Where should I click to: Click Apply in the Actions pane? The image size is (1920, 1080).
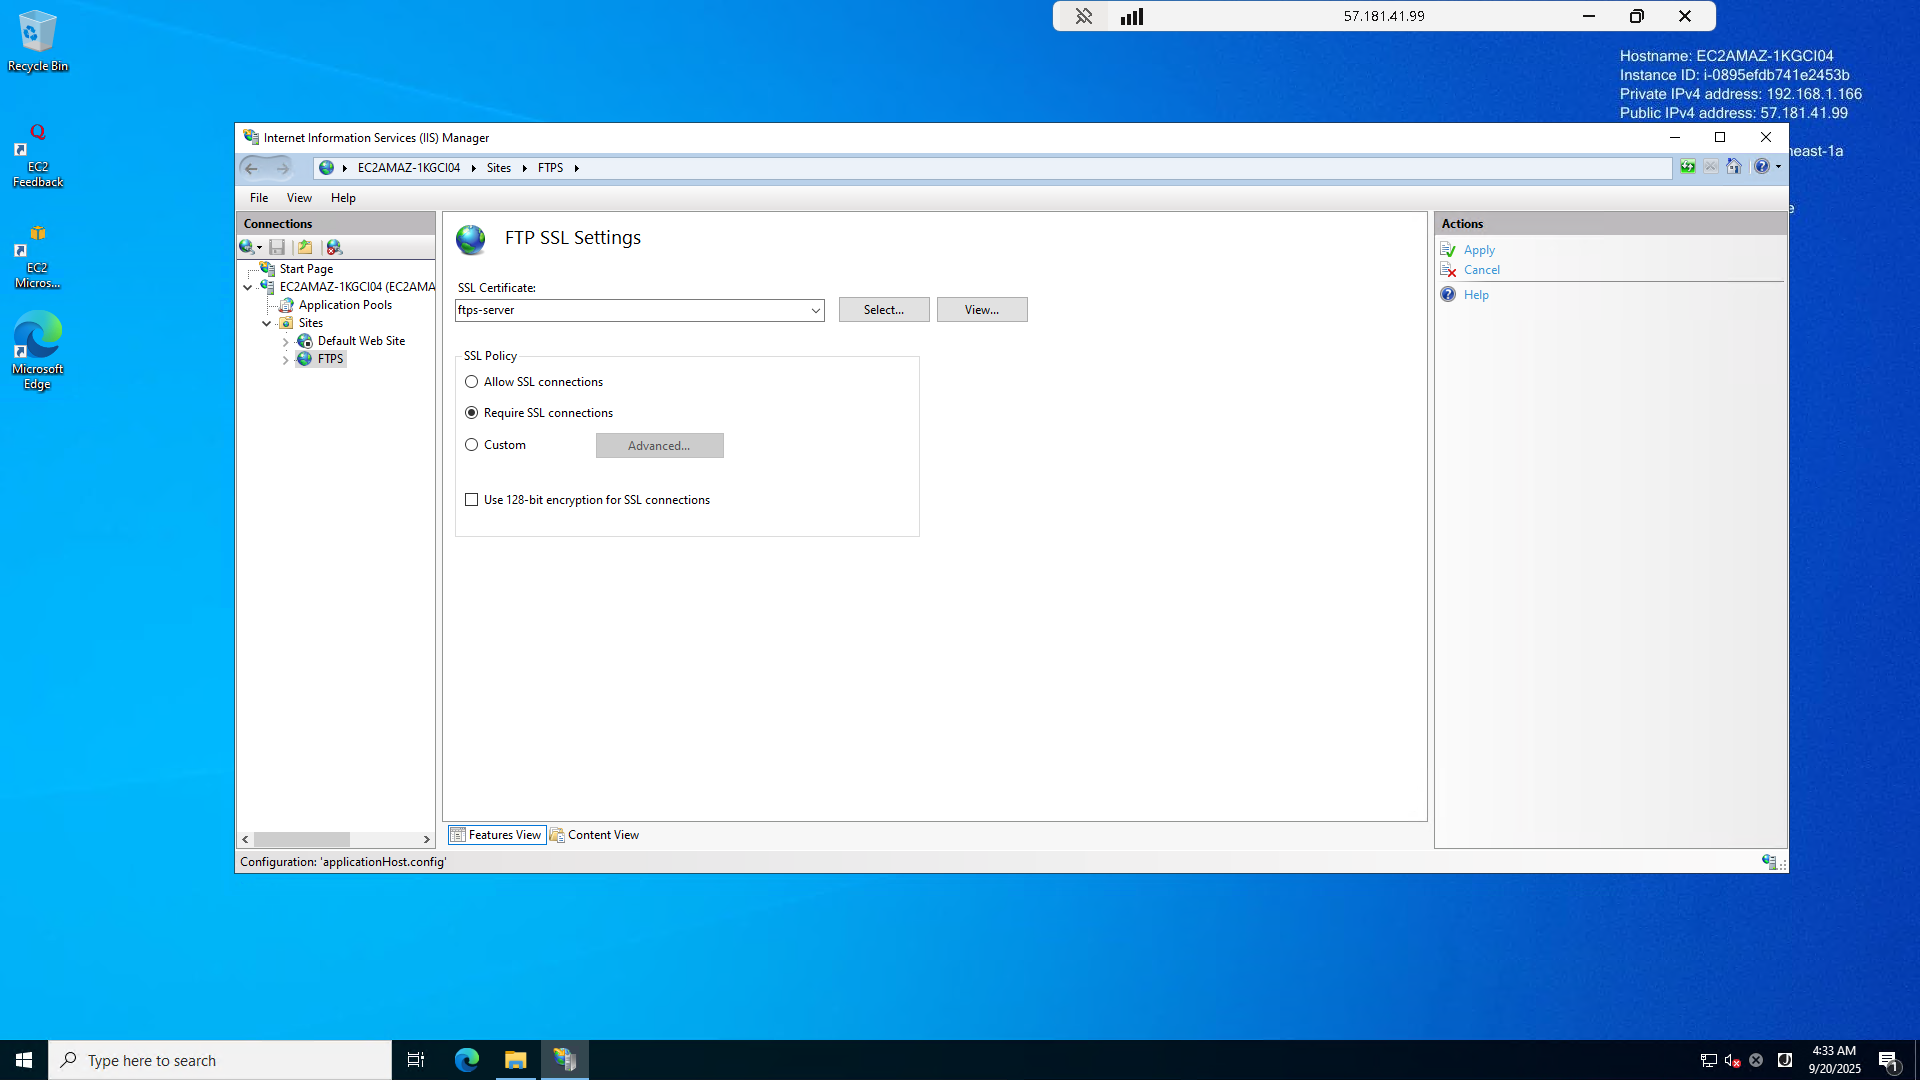(1479, 250)
